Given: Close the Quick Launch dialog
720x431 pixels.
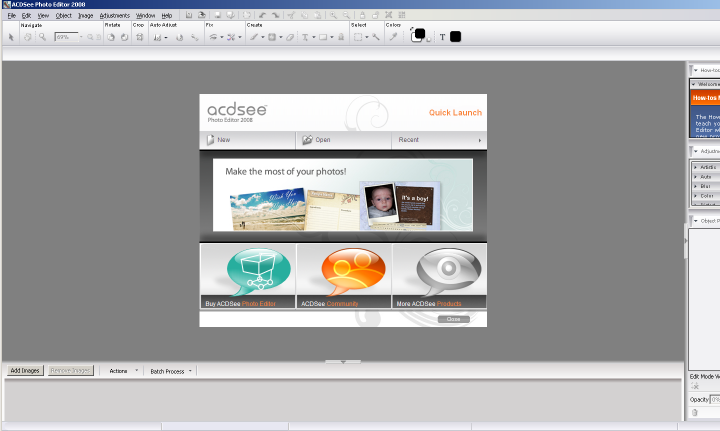Looking at the screenshot, I should [453, 319].
